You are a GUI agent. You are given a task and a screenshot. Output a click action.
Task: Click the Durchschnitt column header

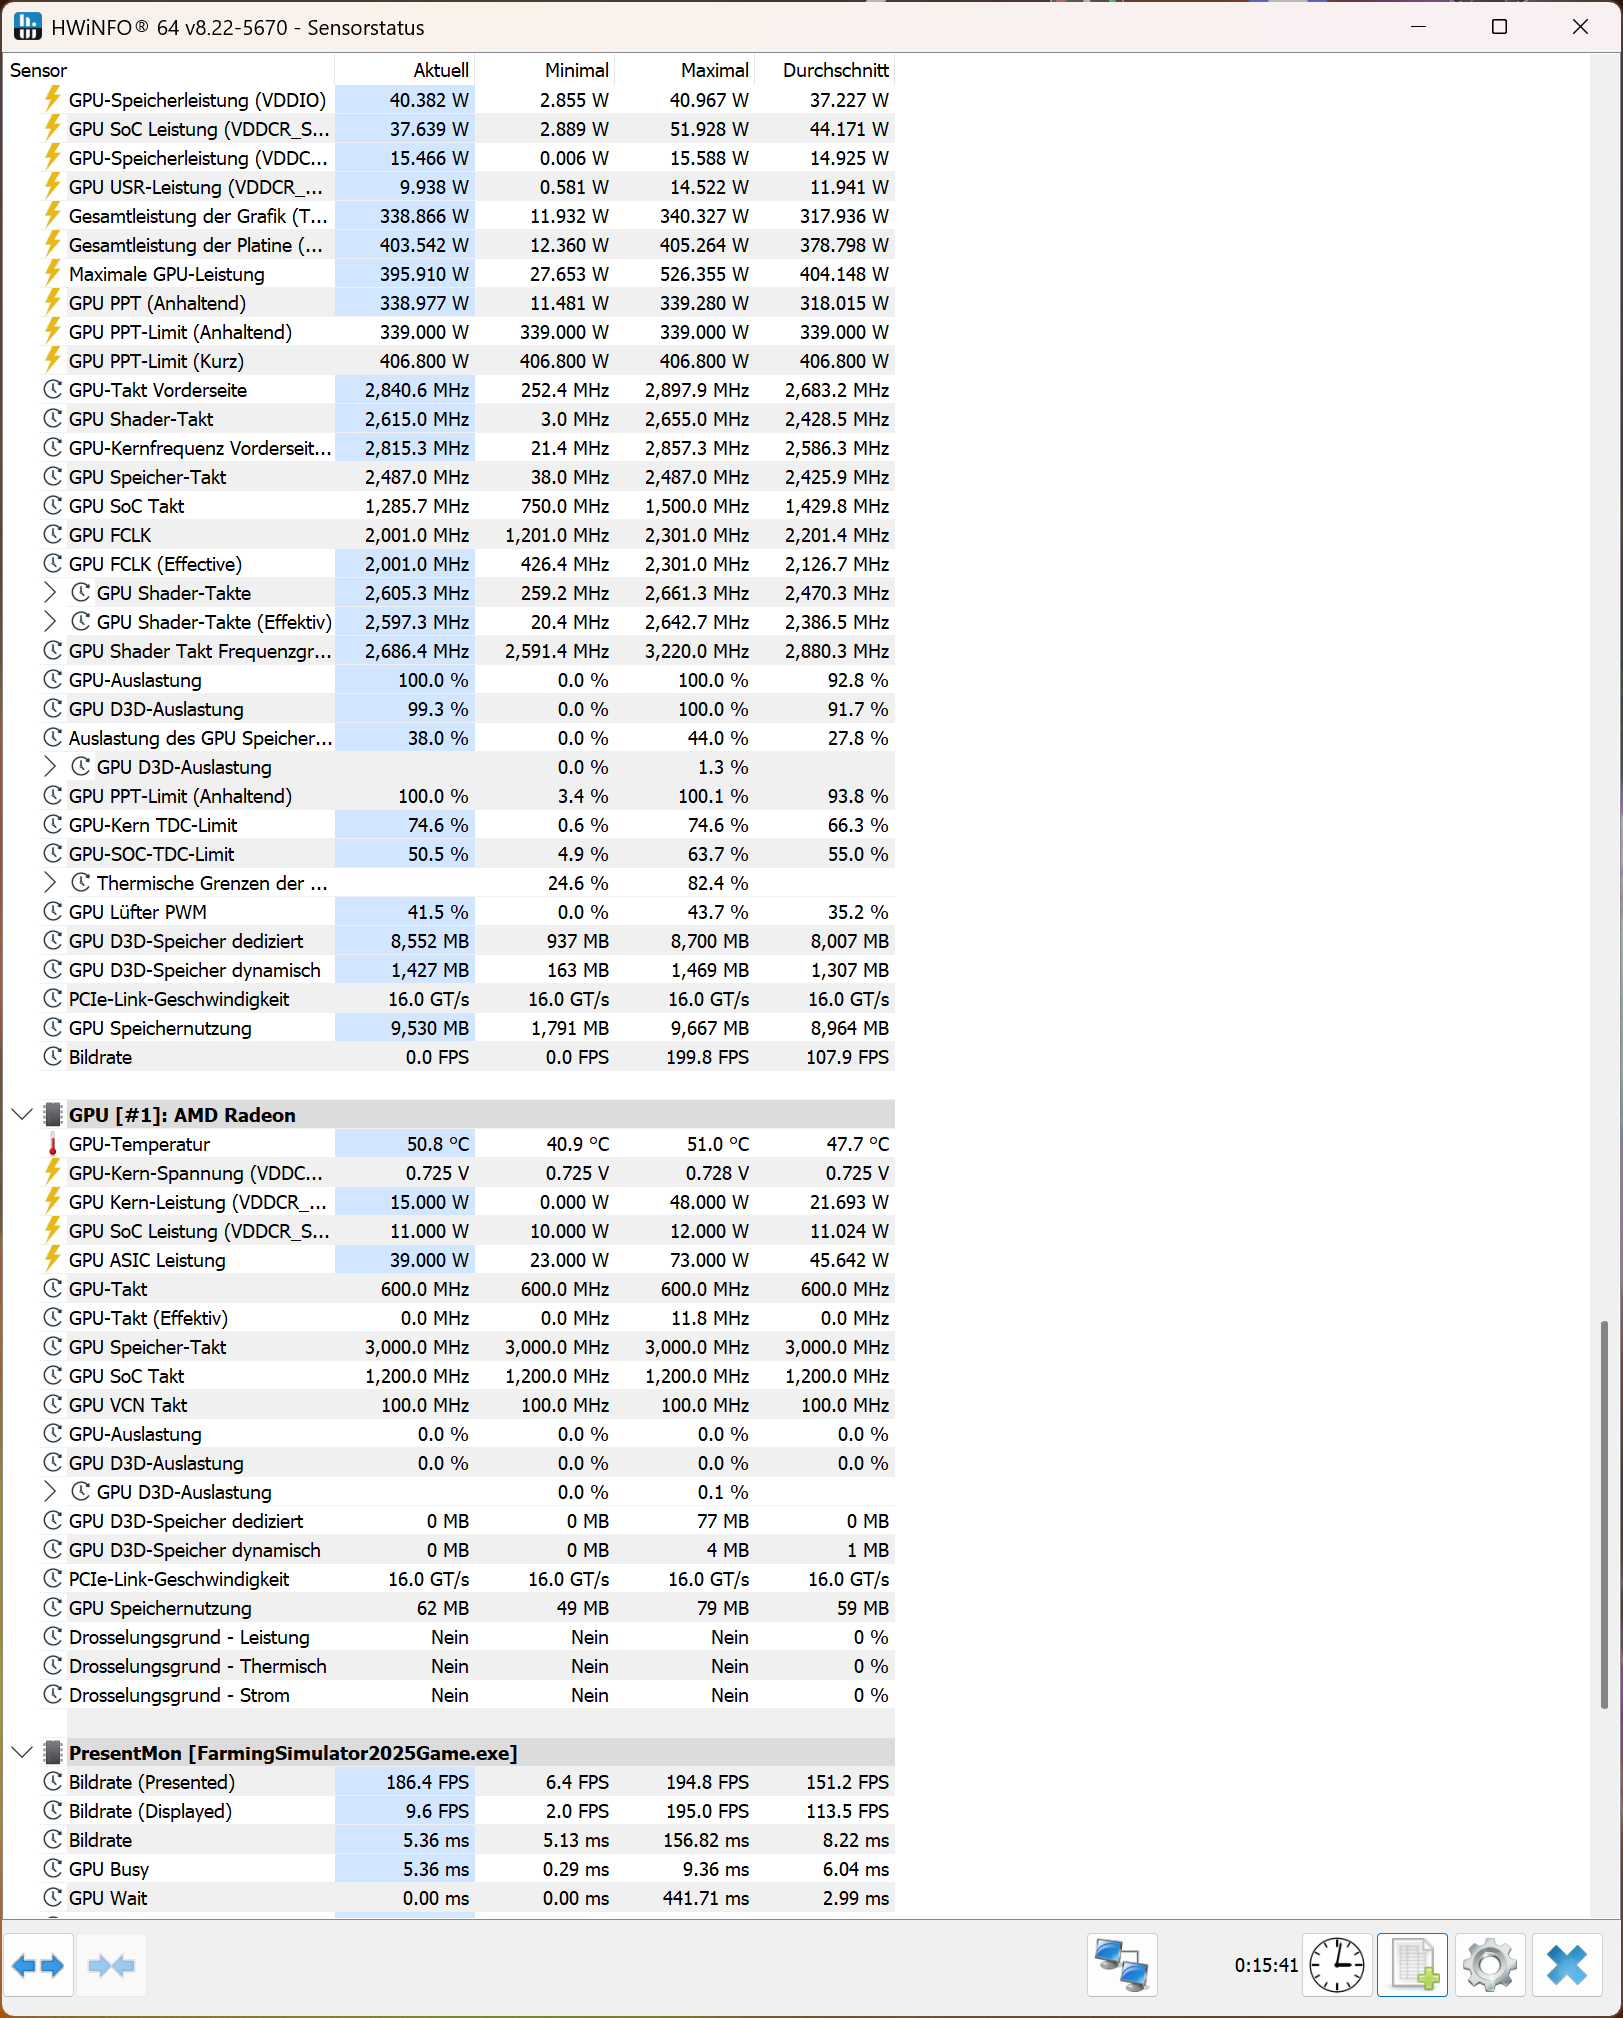click(824, 70)
